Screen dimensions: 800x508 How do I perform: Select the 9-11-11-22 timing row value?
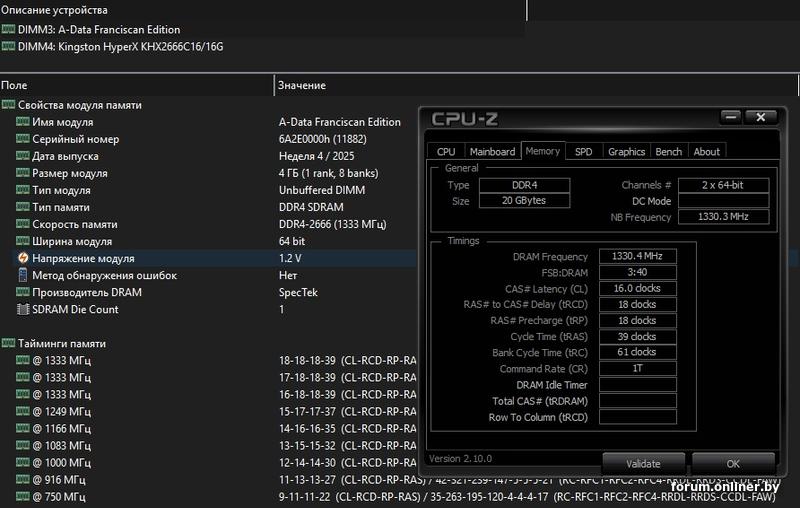(527, 496)
